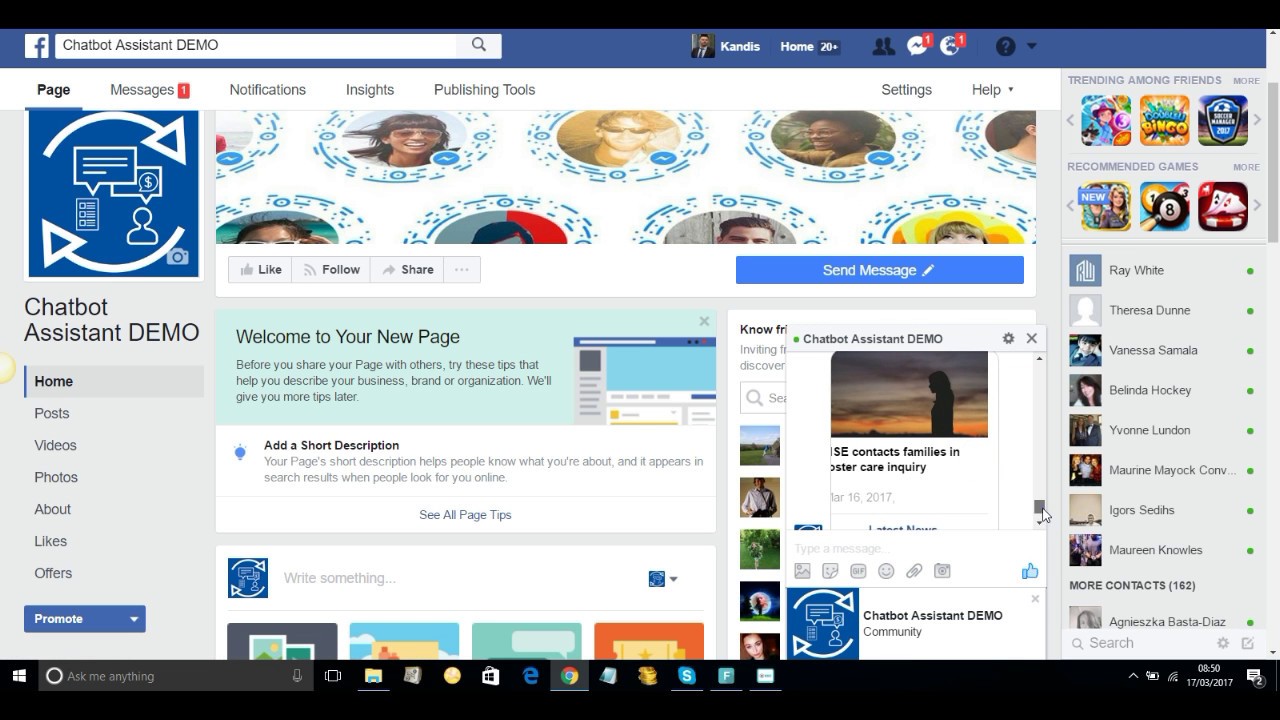
Task: Open the Notifications tab
Action: coord(267,90)
